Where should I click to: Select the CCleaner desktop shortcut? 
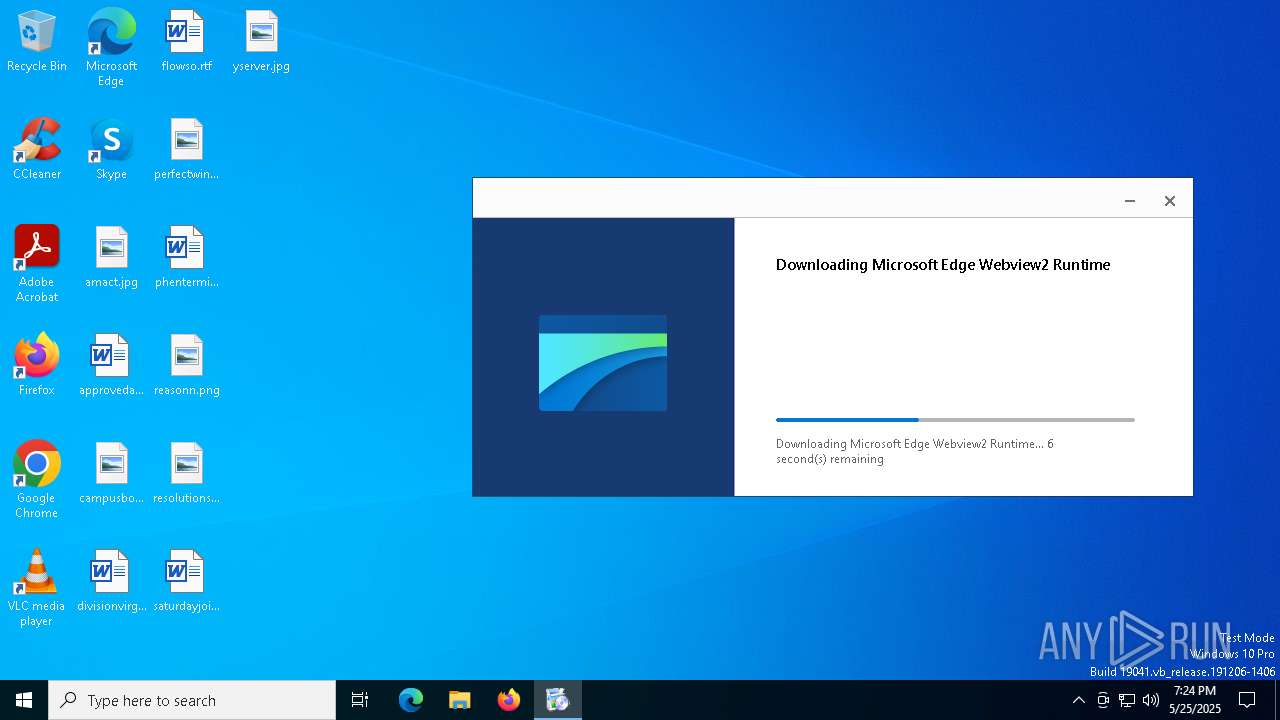coord(37,150)
